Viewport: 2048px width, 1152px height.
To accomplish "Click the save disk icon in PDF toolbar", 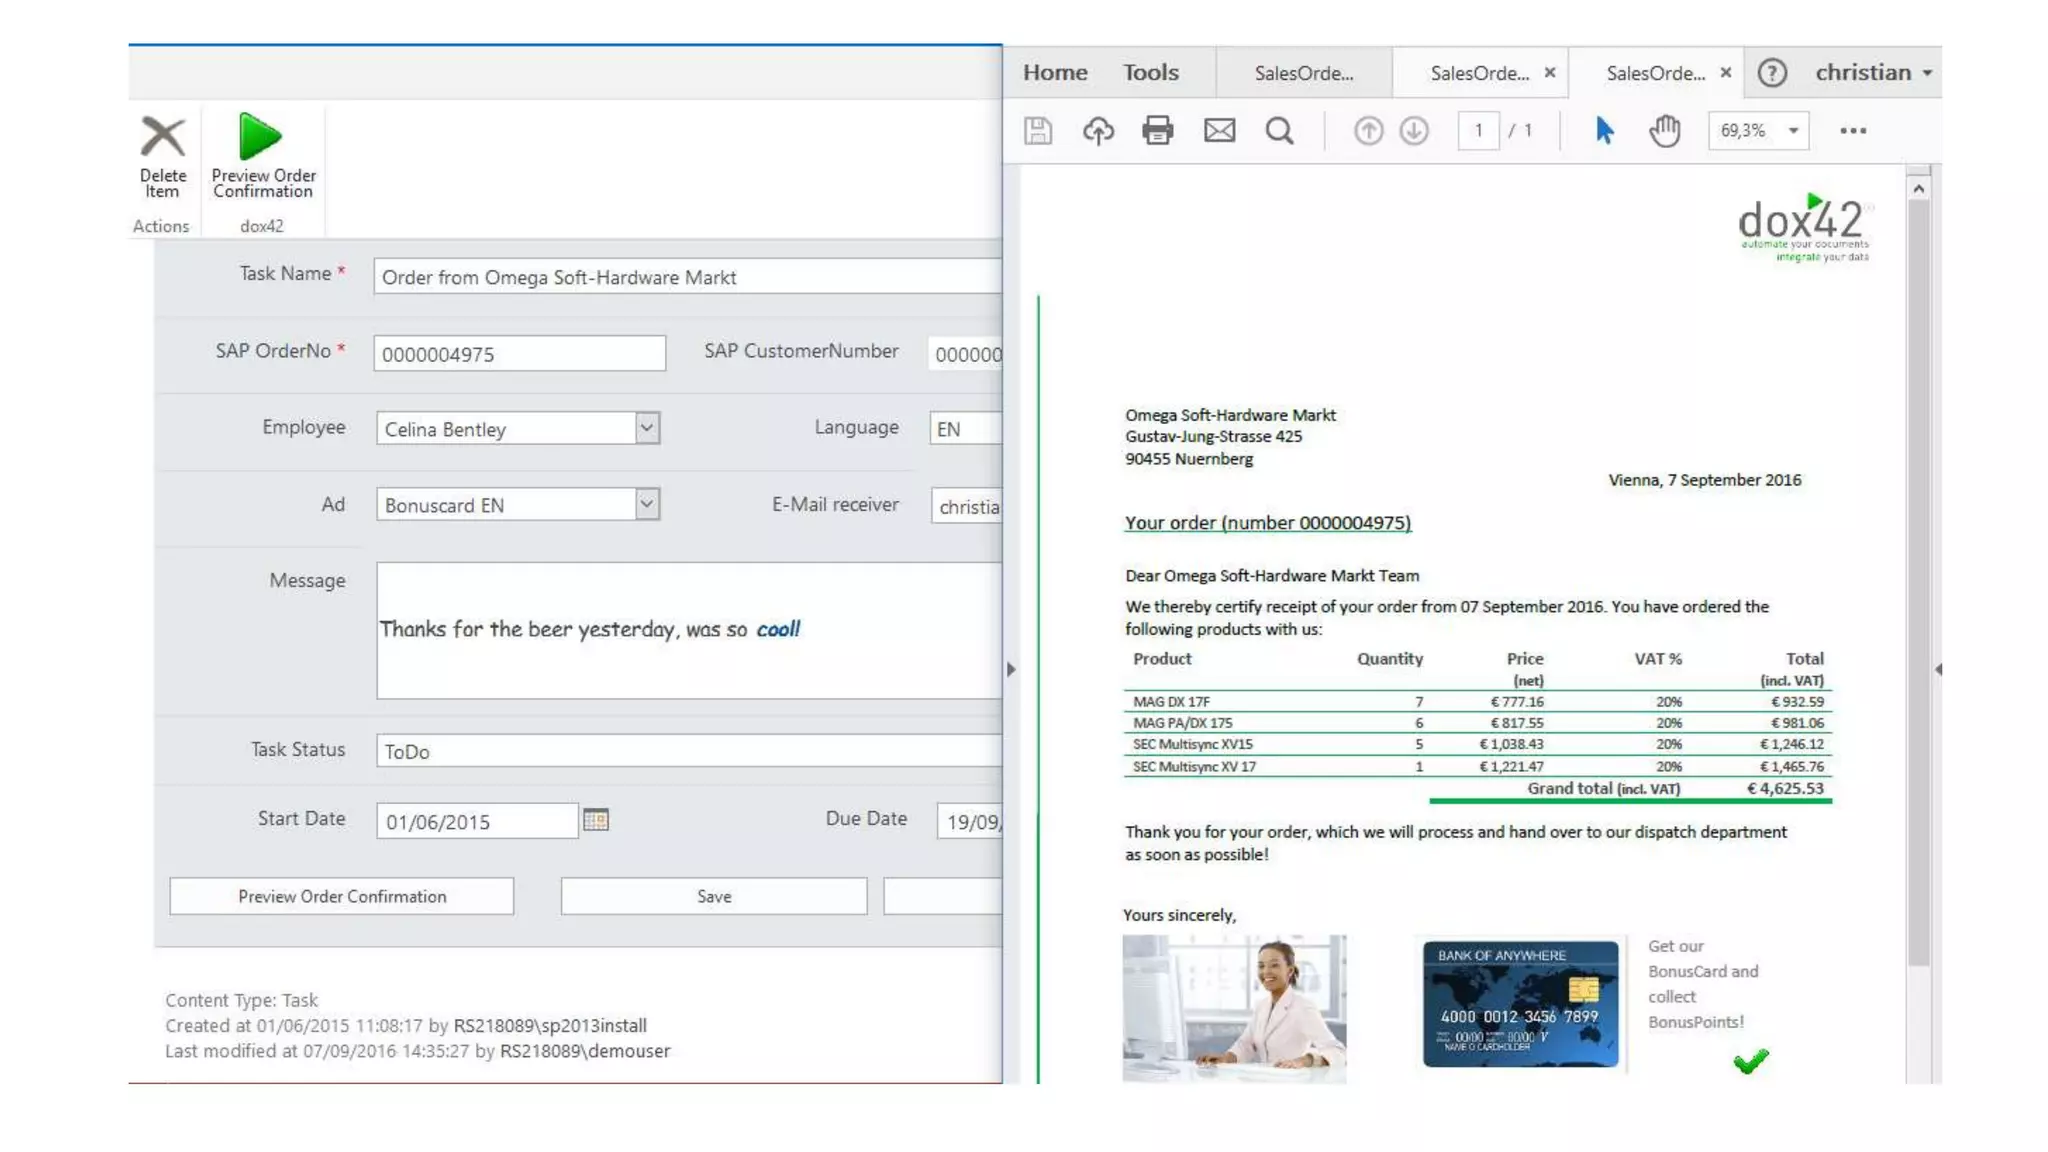I will 1037,131.
